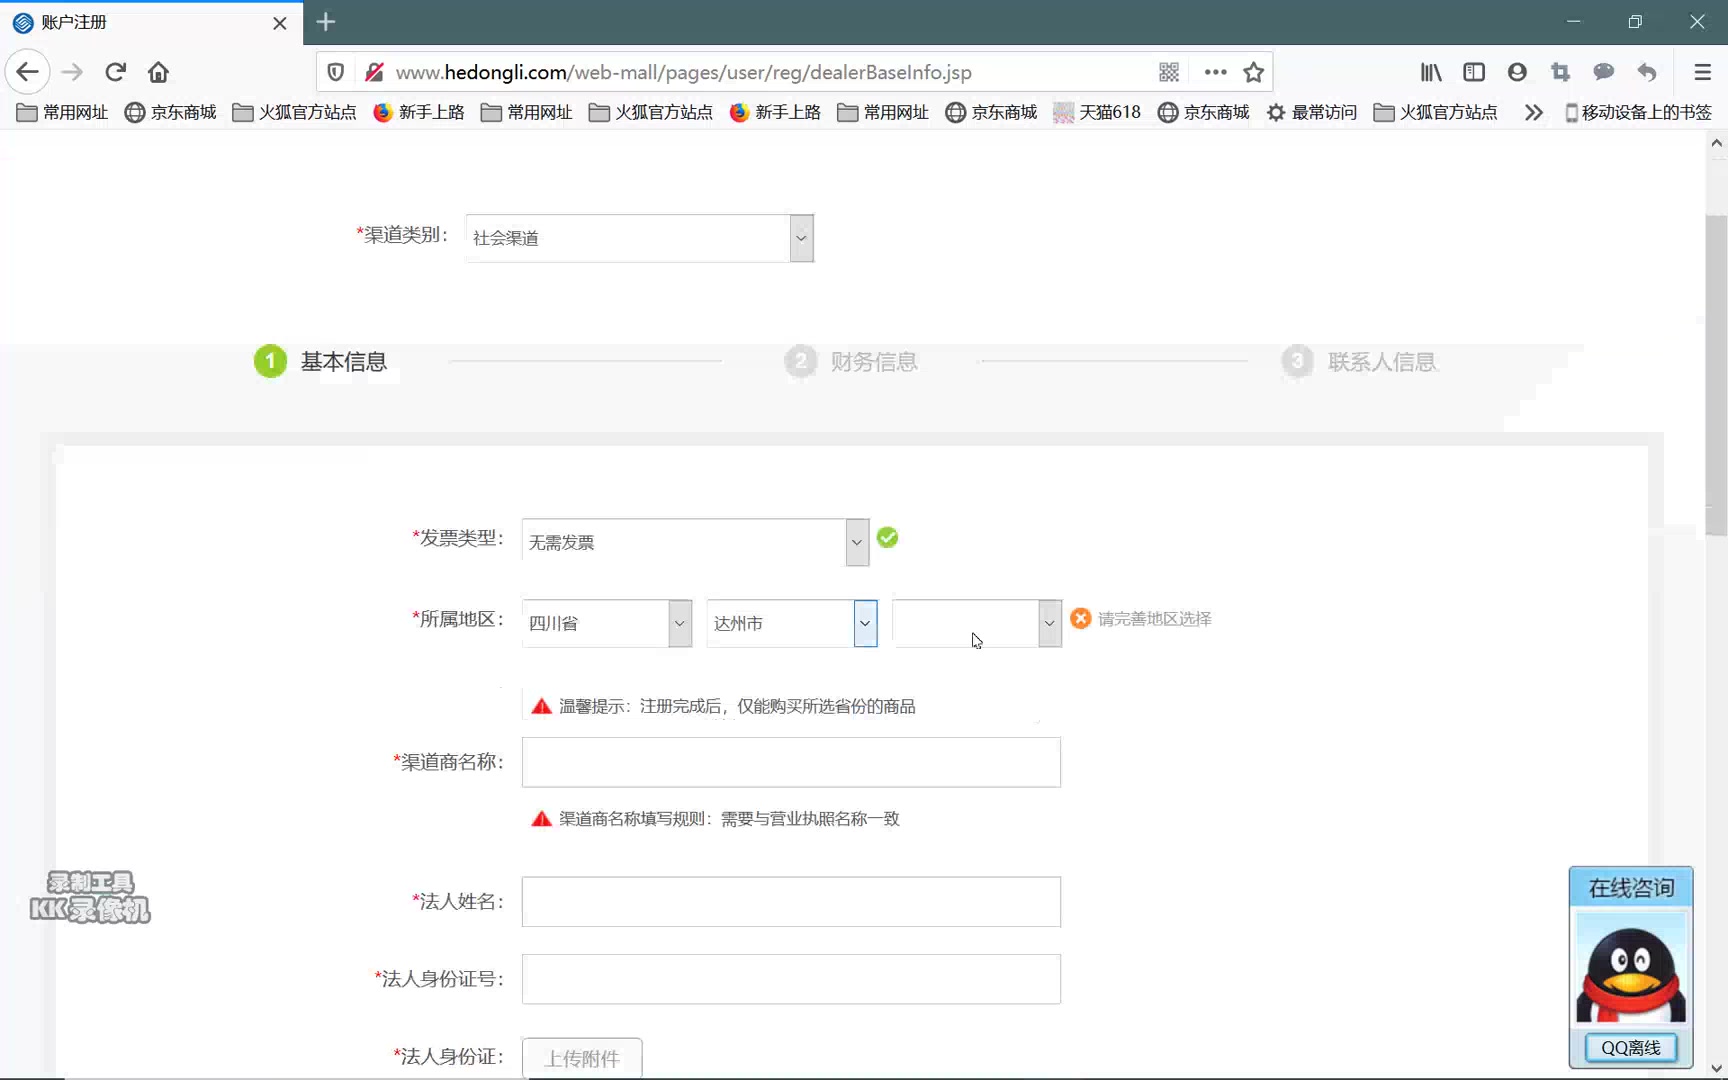Open the 最常访问 bookmark menu
Image resolution: width=1728 pixels, height=1080 pixels.
tap(1311, 112)
